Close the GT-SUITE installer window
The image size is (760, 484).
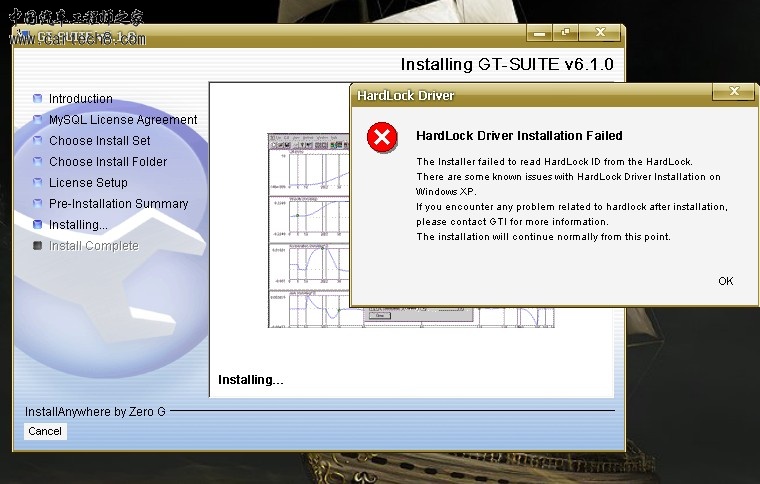click(x=601, y=33)
